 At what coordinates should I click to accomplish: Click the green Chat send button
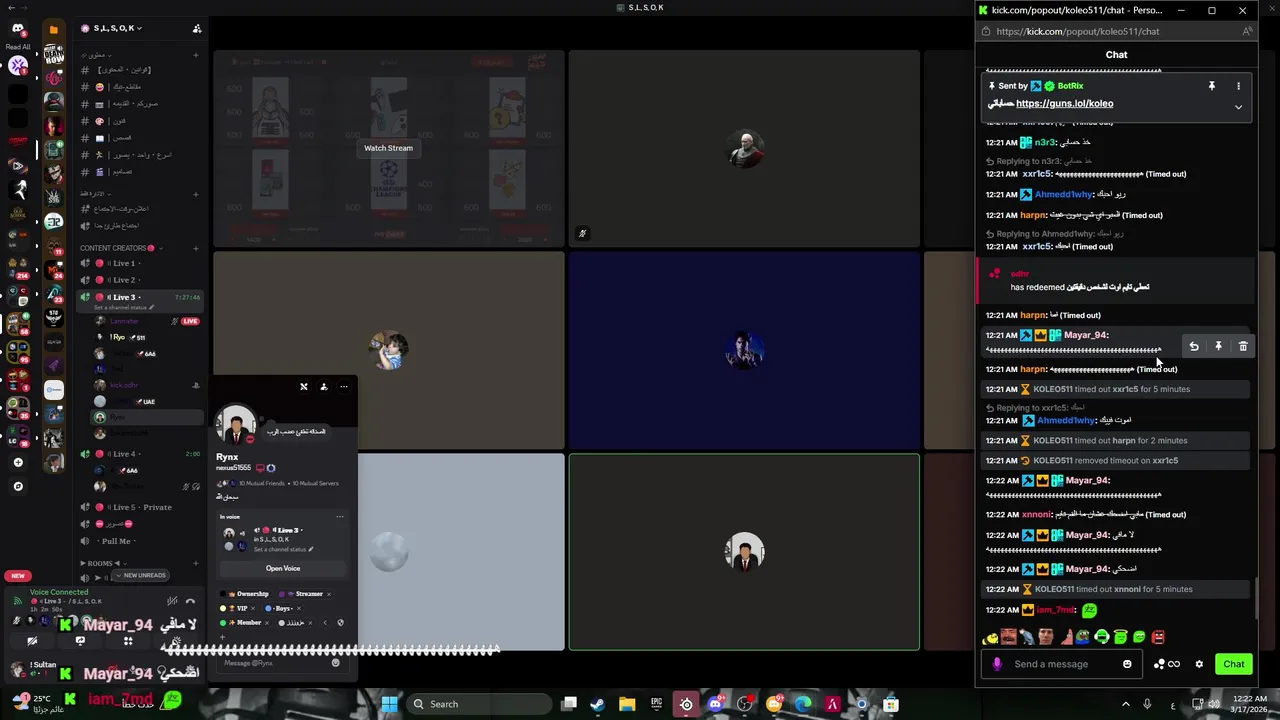tap(1234, 664)
